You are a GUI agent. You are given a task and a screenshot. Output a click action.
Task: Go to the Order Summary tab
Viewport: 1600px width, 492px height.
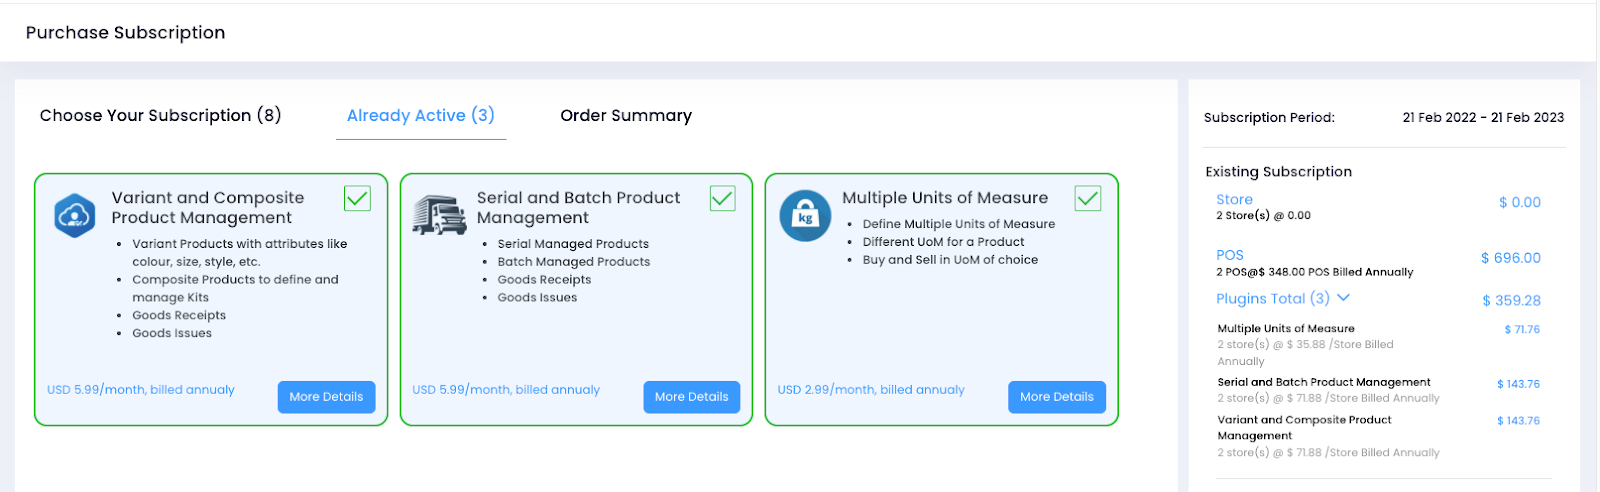click(626, 116)
